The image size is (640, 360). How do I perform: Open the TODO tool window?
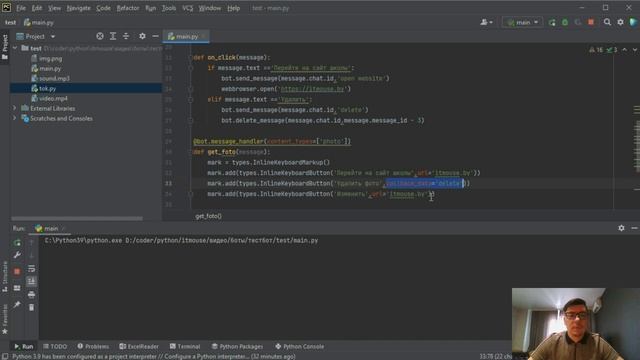(55, 346)
